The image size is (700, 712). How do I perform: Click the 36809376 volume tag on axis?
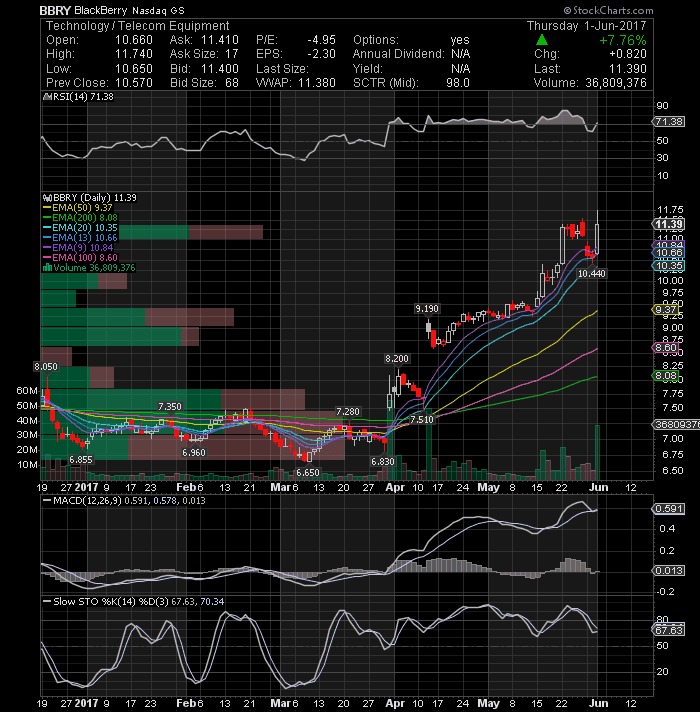coord(676,425)
